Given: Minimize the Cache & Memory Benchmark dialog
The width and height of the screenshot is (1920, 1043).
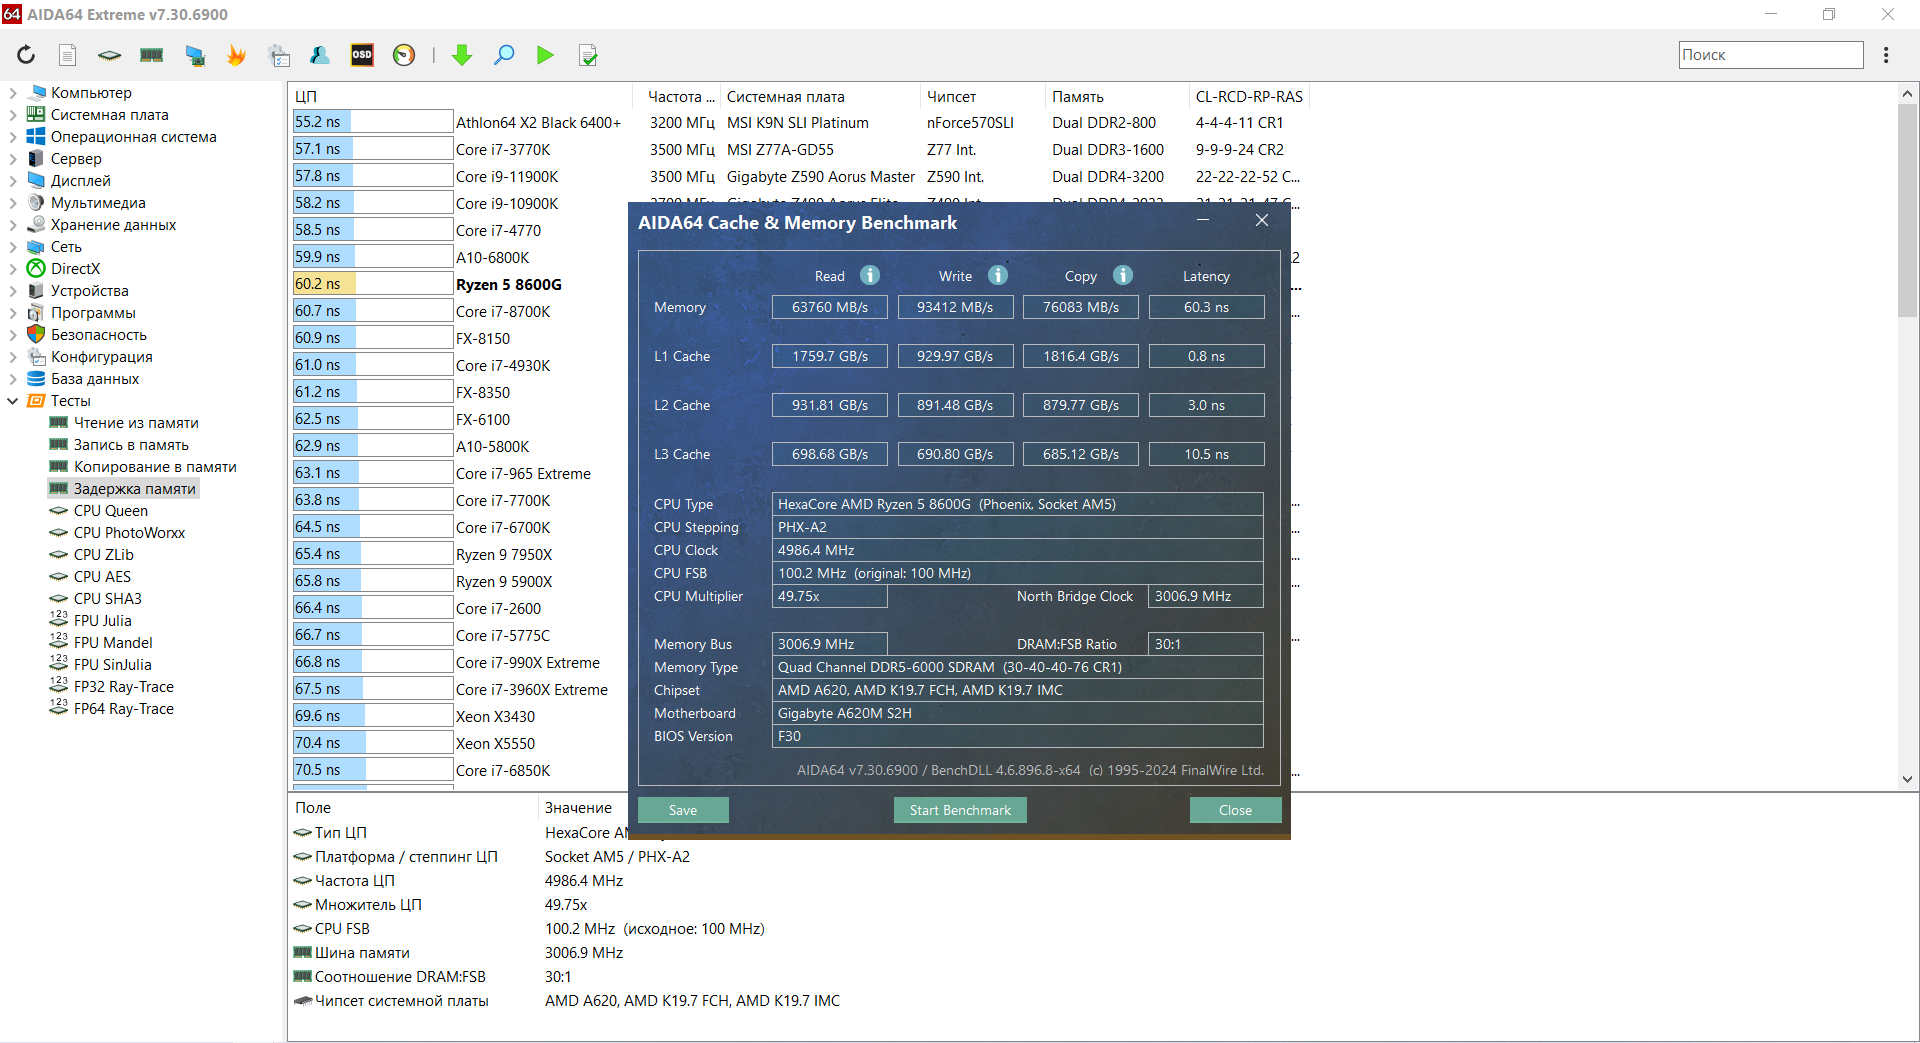Looking at the screenshot, I should (1203, 221).
